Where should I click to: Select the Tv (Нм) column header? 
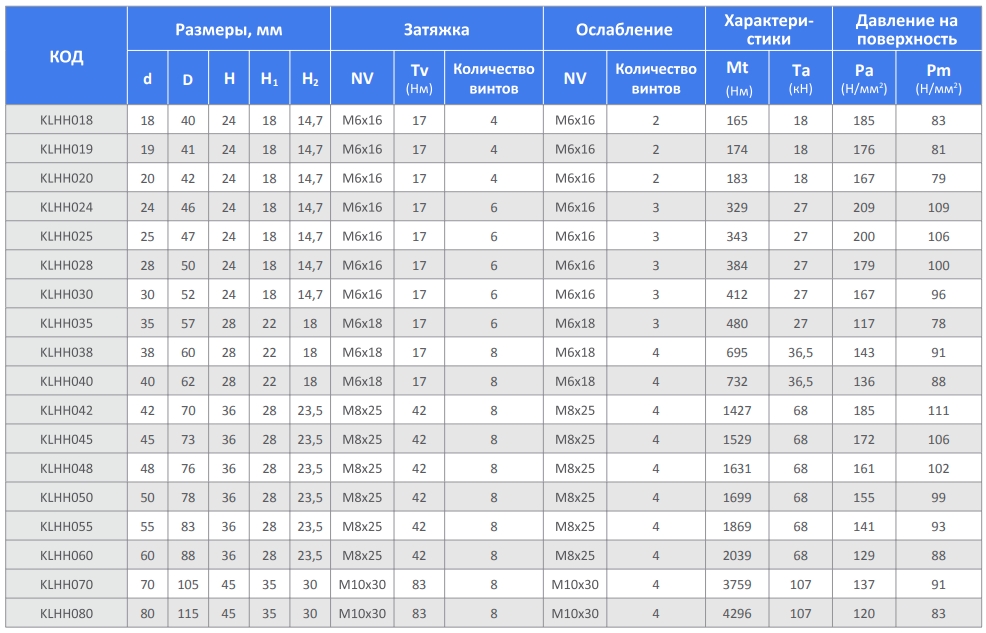(419, 79)
